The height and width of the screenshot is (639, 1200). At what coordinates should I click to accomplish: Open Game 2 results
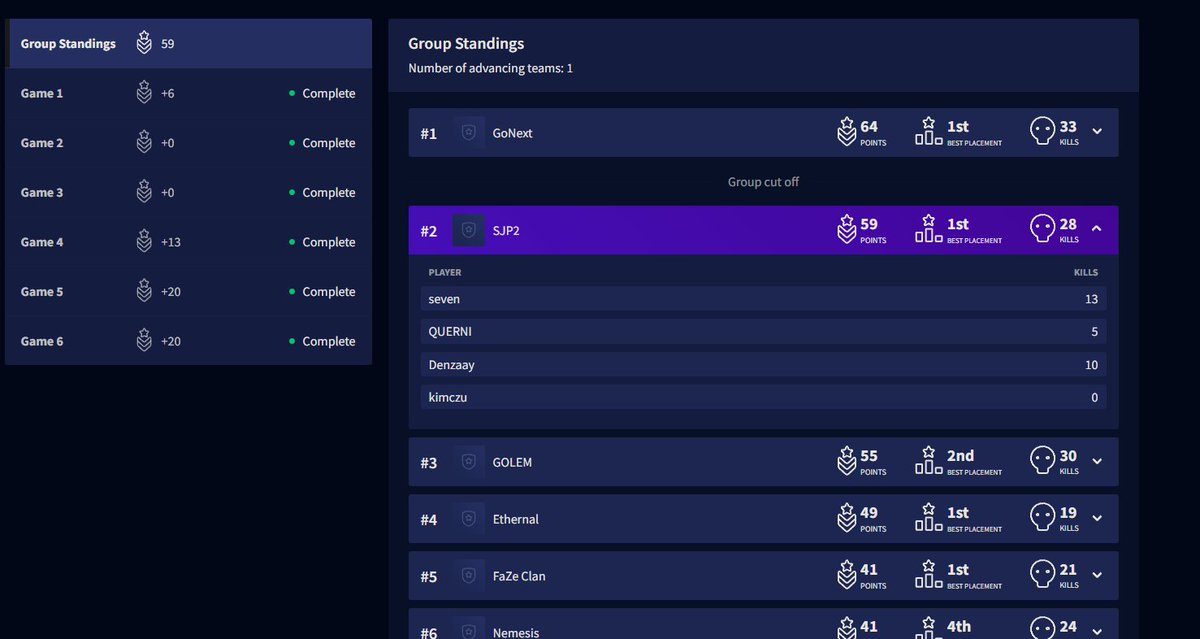tap(189, 143)
